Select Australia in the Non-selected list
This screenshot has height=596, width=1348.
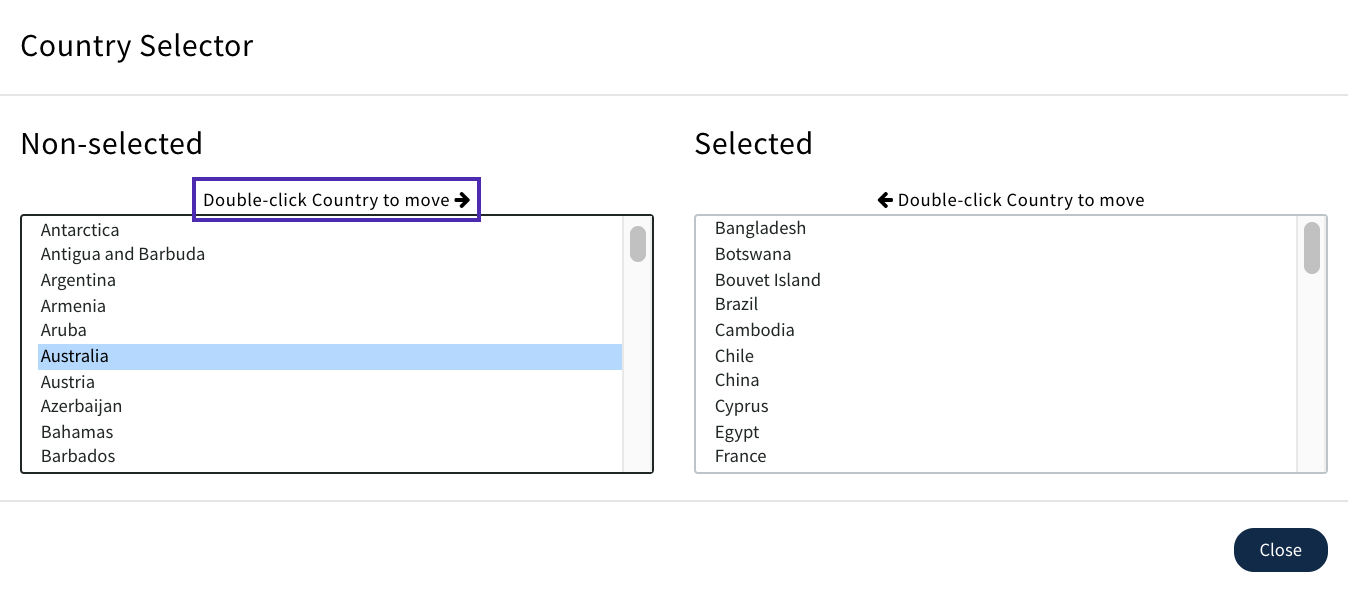coord(75,356)
